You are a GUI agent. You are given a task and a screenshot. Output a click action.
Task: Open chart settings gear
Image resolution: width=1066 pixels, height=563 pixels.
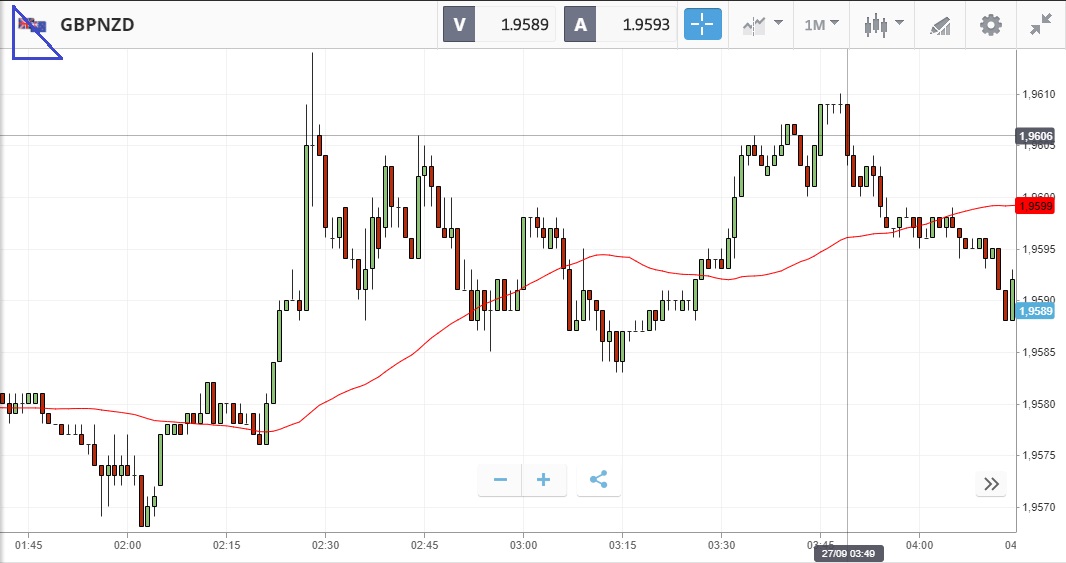(990, 25)
